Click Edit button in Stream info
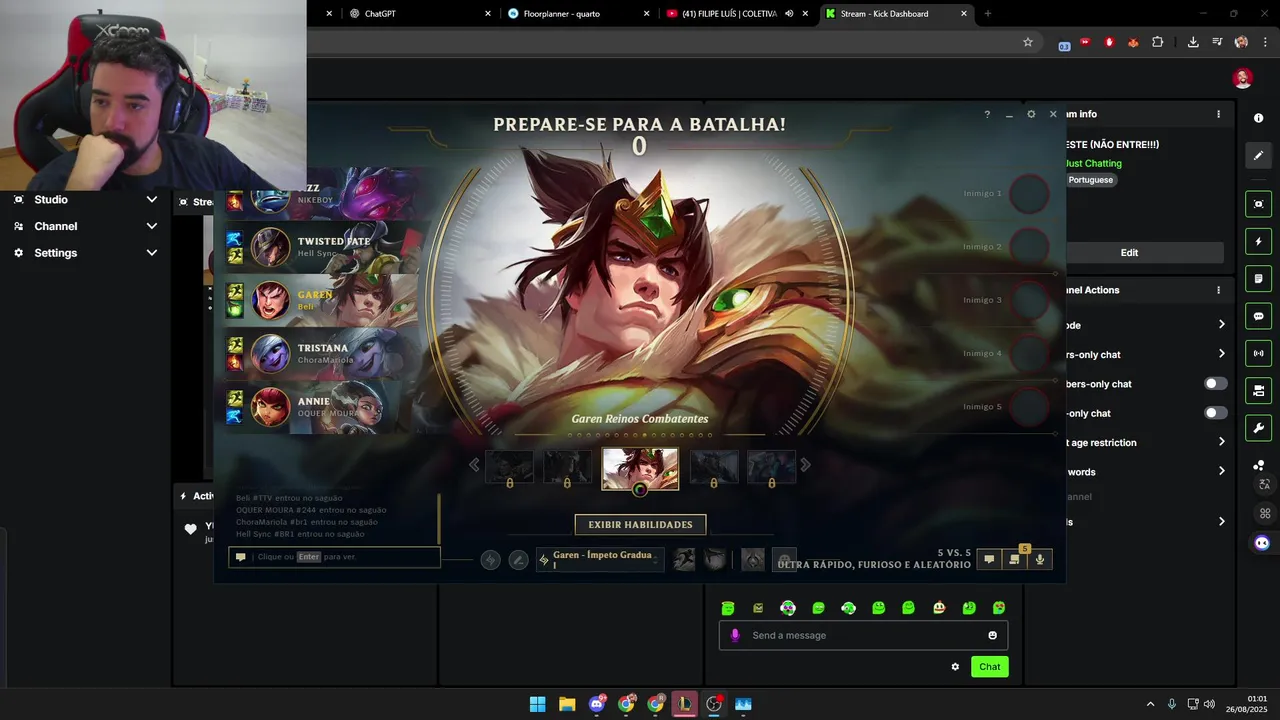The image size is (1280, 720). tap(1129, 253)
